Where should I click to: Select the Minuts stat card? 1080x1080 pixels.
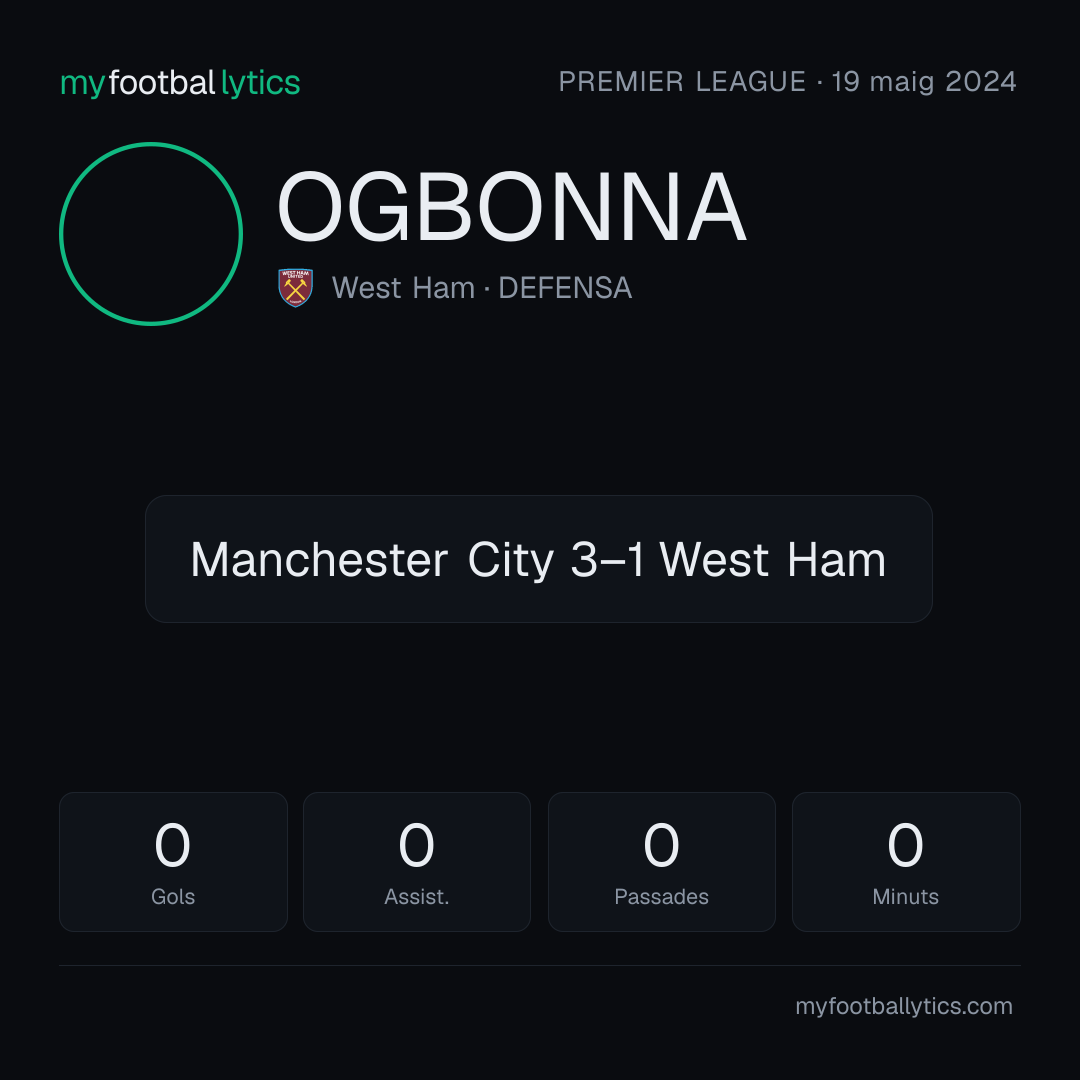point(906,862)
